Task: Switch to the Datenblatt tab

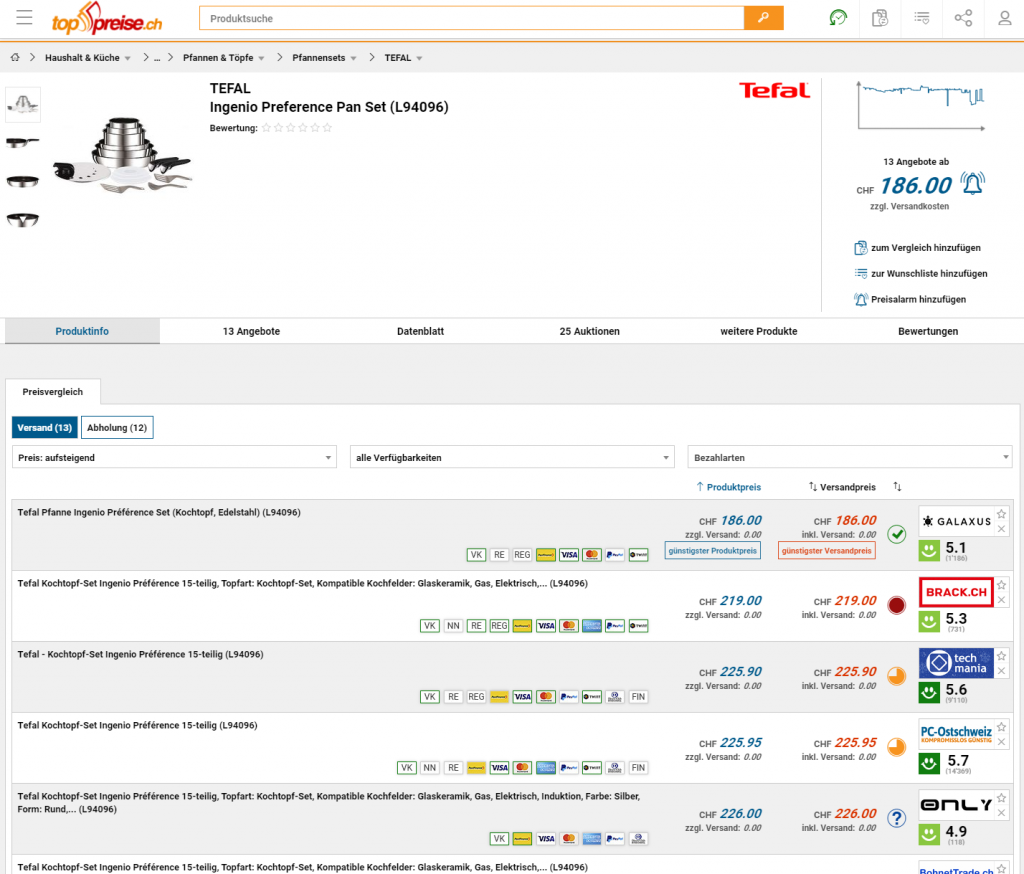Action: point(420,331)
